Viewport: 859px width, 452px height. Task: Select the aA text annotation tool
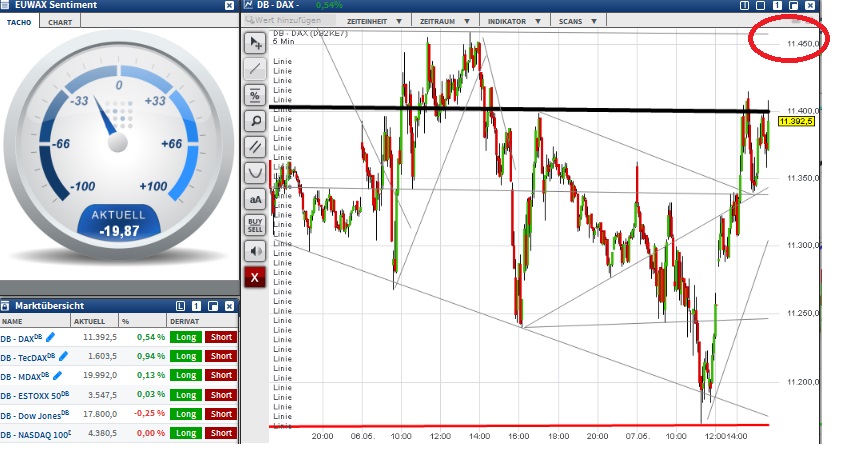255,199
